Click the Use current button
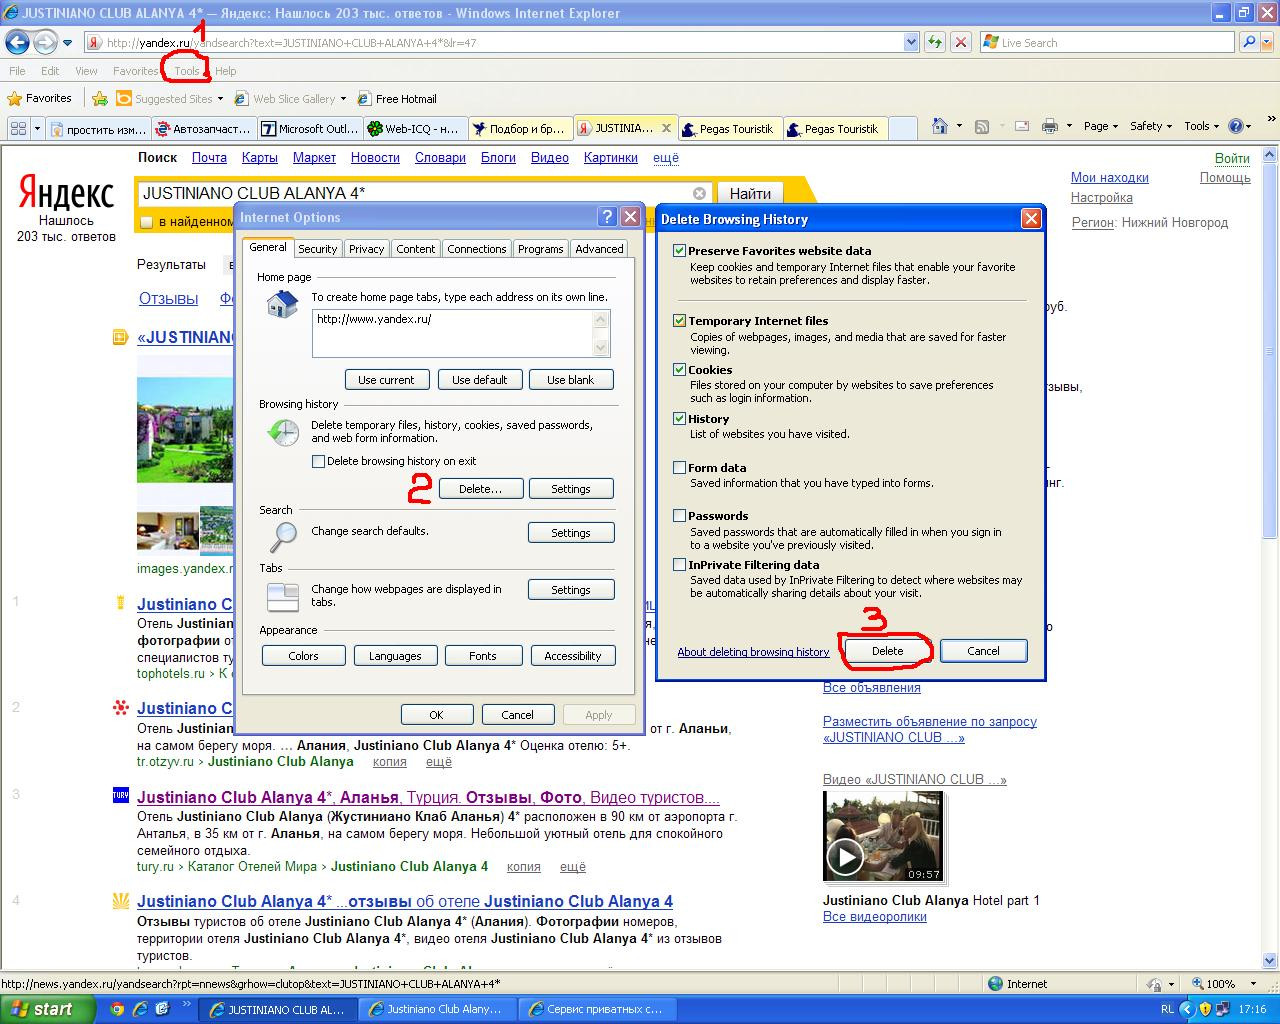This screenshot has width=1280, height=1024. [386, 380]
